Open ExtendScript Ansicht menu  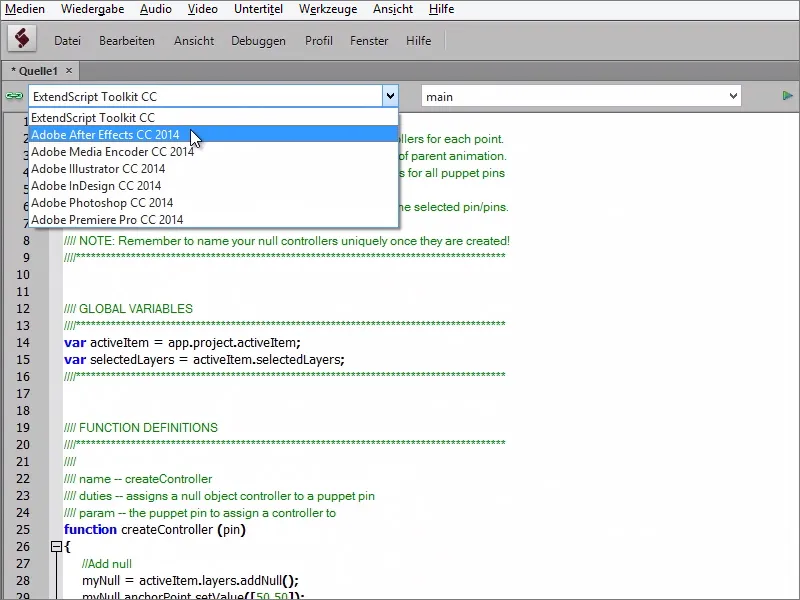(x=194, y=41)
